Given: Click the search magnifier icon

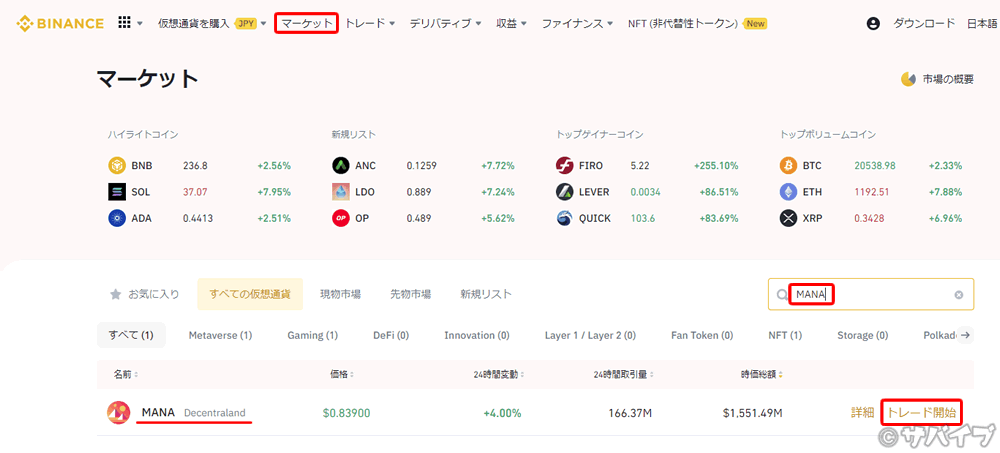Looking at the screenshot, I should tap(782, 295).
